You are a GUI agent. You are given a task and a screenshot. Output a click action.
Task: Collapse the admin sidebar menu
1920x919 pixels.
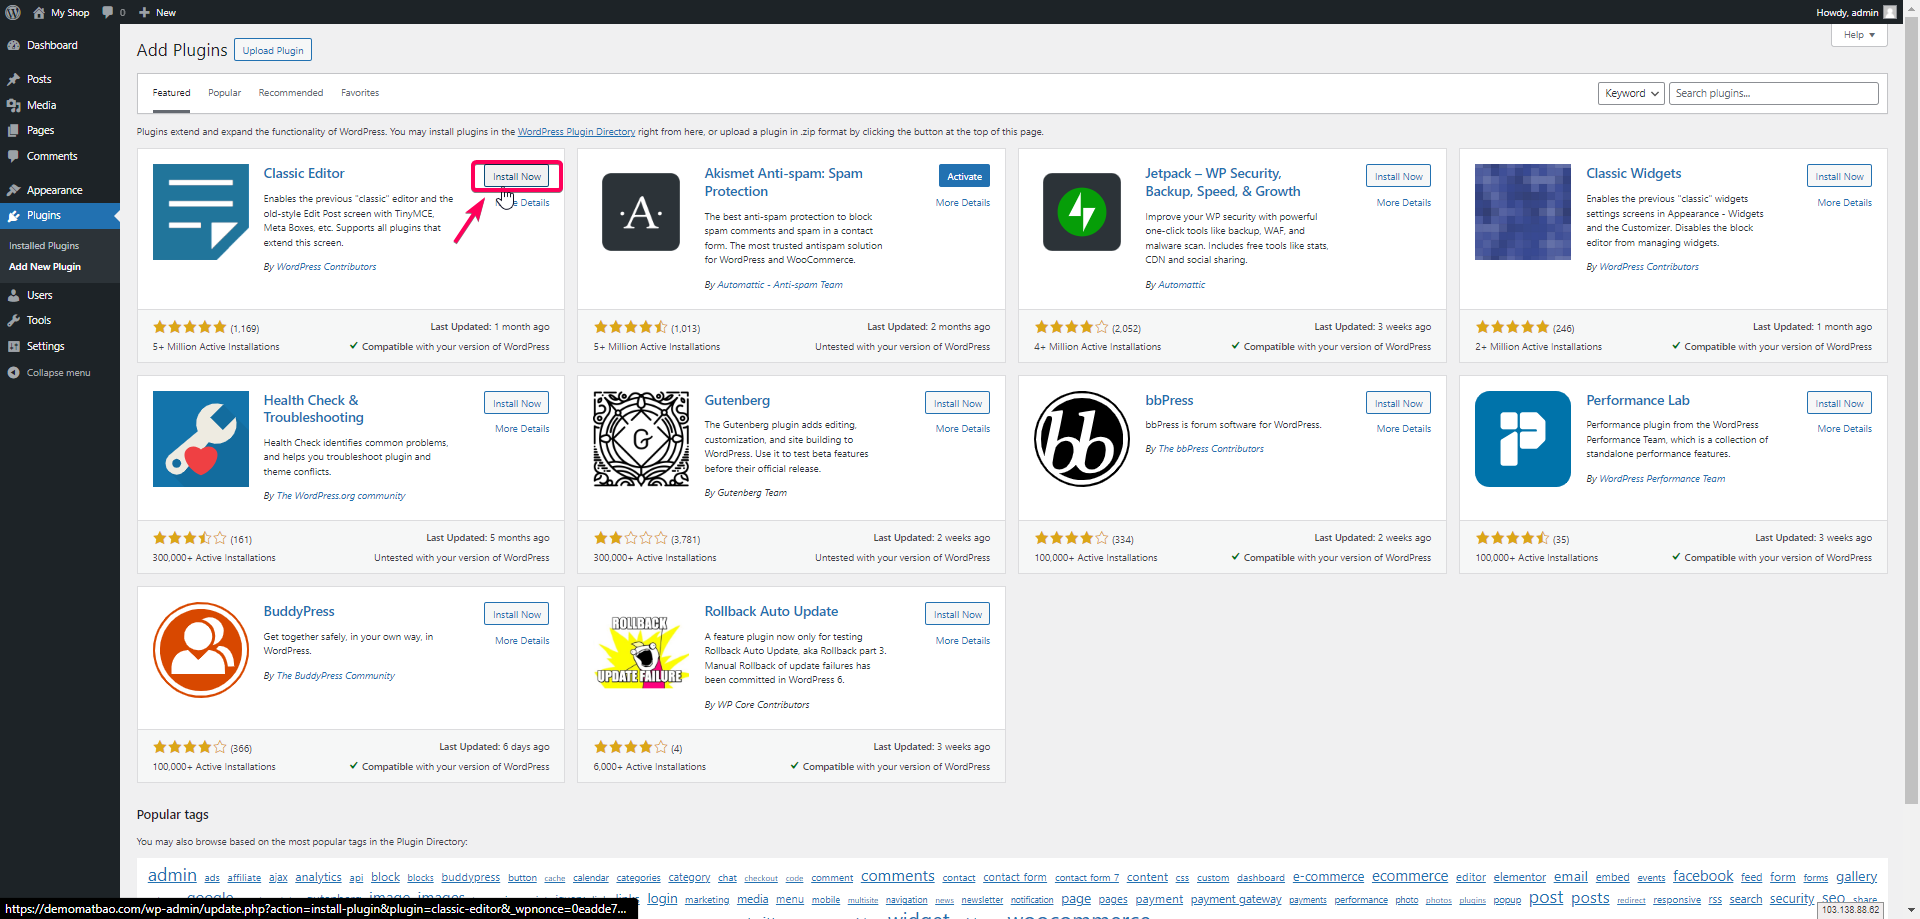58,372
